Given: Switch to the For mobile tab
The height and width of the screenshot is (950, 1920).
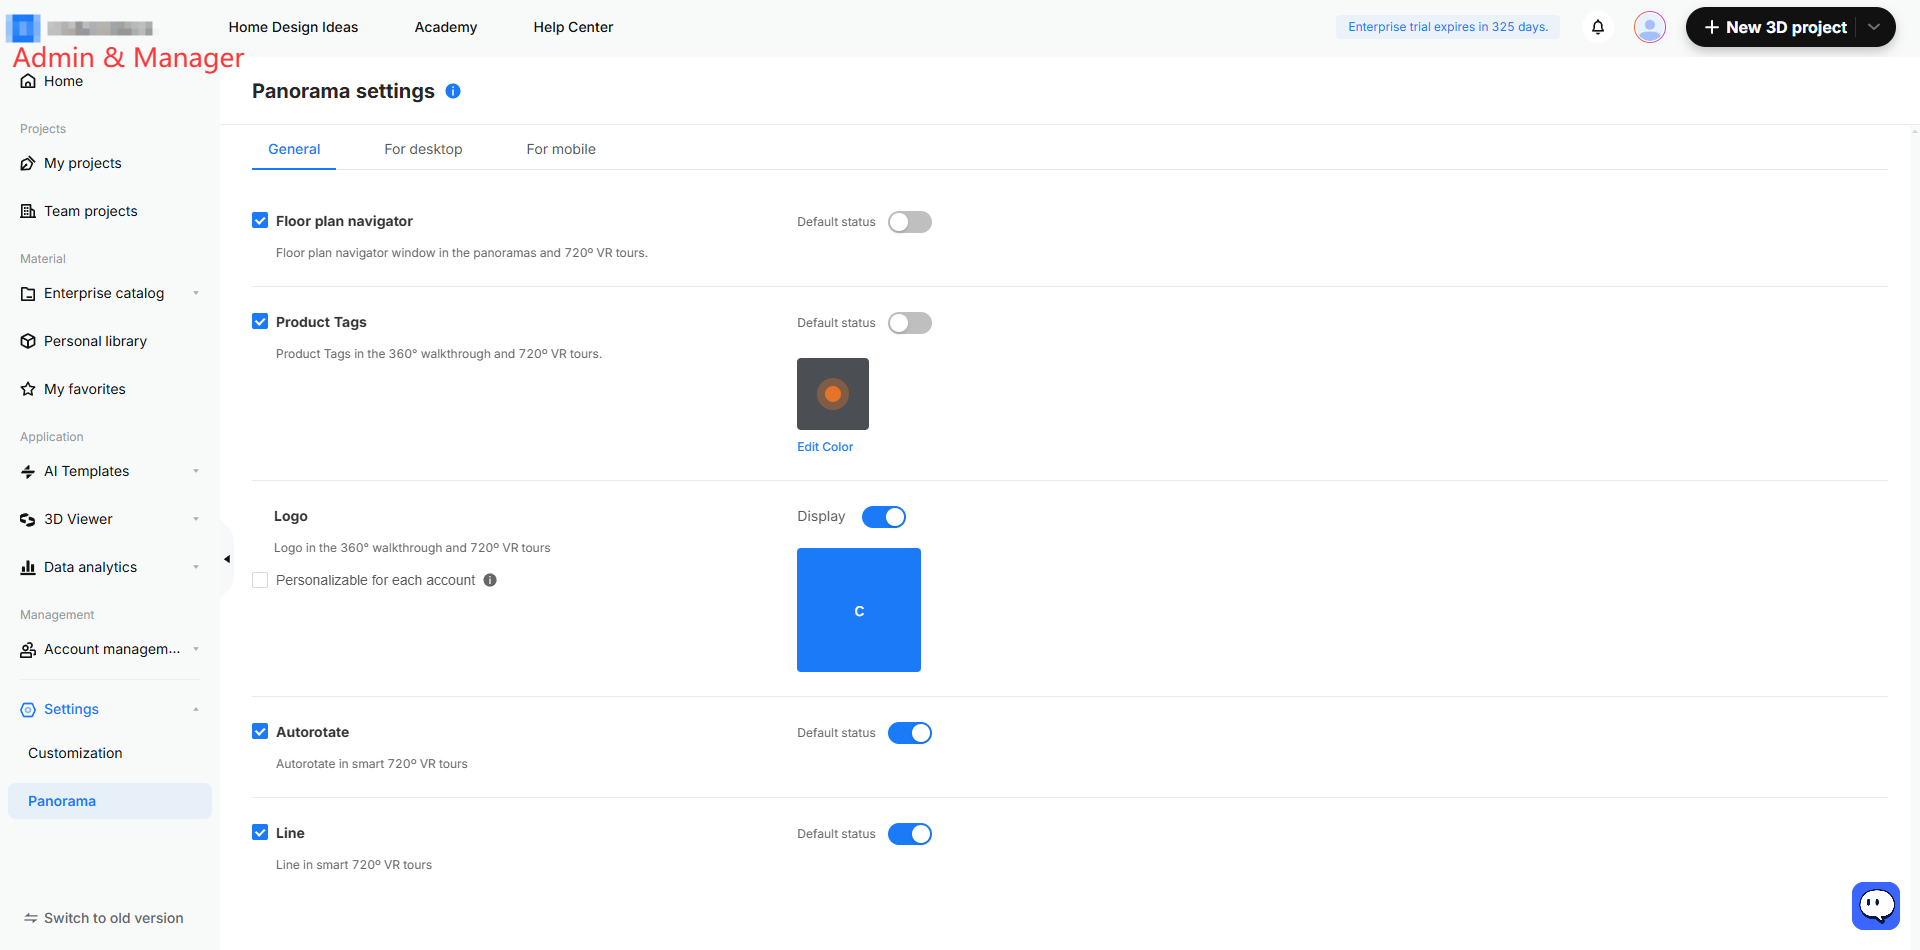Looking at the screenshot, I should [x=561, y=149].
